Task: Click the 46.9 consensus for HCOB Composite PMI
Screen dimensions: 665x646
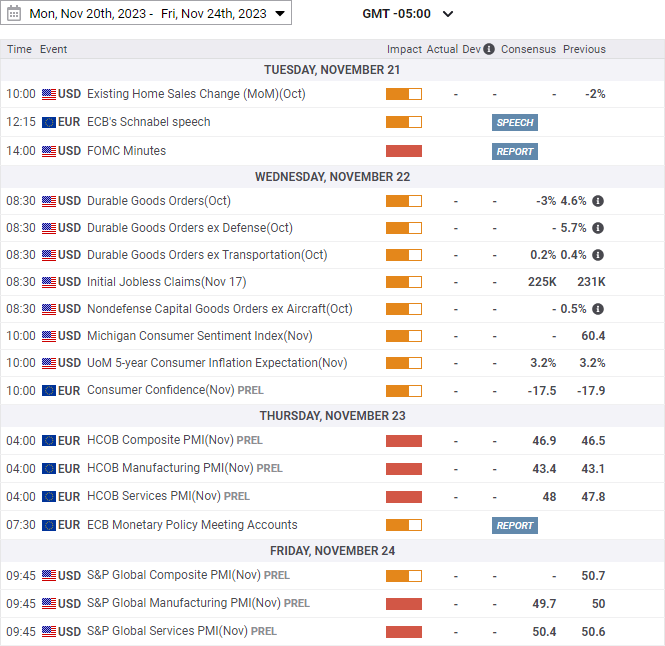Action: pyautogui.click(x=544, y=441)
